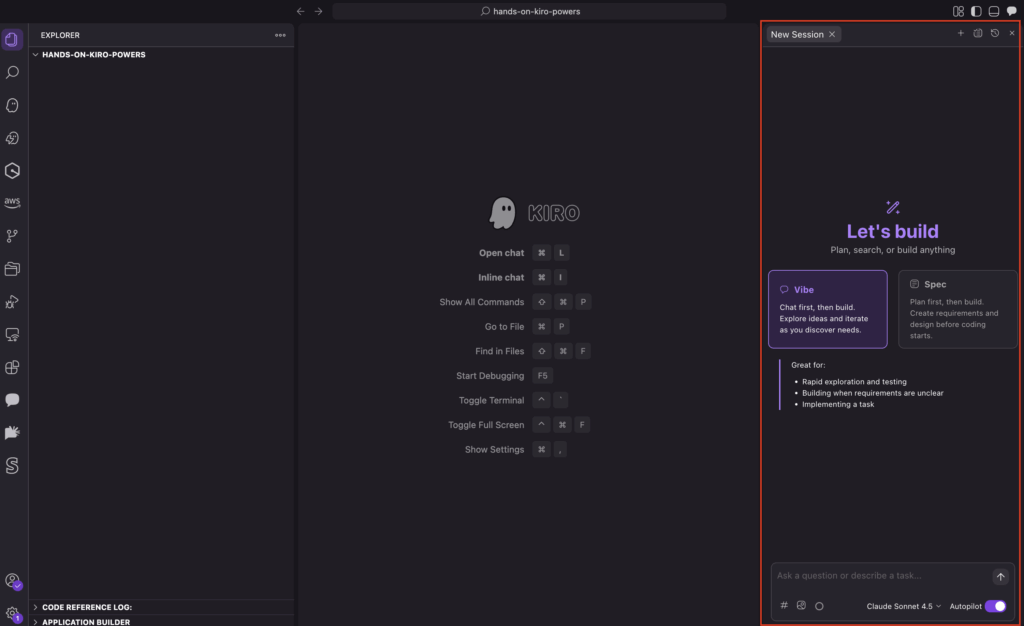Start a new chat session with plus
Screen dimensions: 1024x626
960,34
